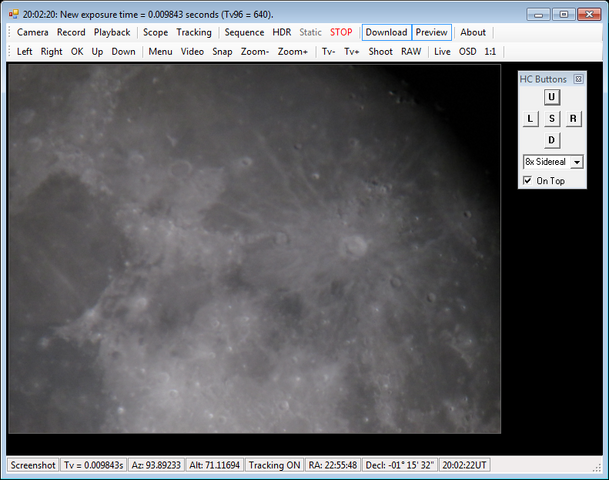Open the Scope menu
Image resolution: width=609 pixels, height=480 pixels.
(155, 32)
